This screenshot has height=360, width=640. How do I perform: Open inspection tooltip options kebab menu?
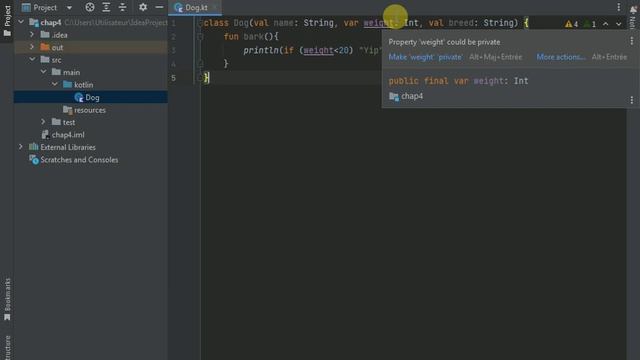[632, 41]
